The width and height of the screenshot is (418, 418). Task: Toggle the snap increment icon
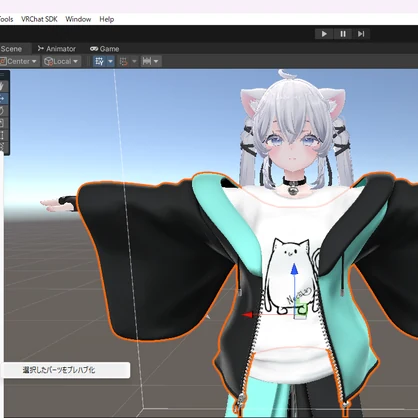tap(124, 61)
